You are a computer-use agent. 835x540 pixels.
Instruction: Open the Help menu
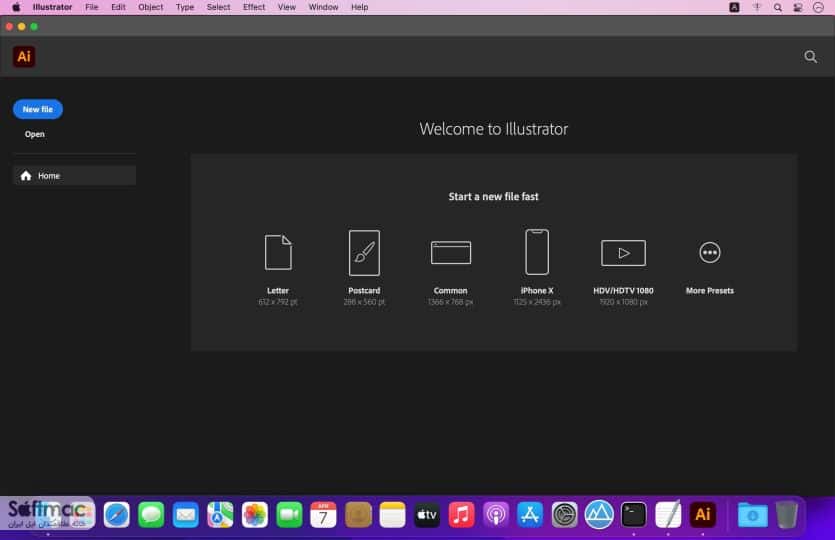tap(359, 7)
